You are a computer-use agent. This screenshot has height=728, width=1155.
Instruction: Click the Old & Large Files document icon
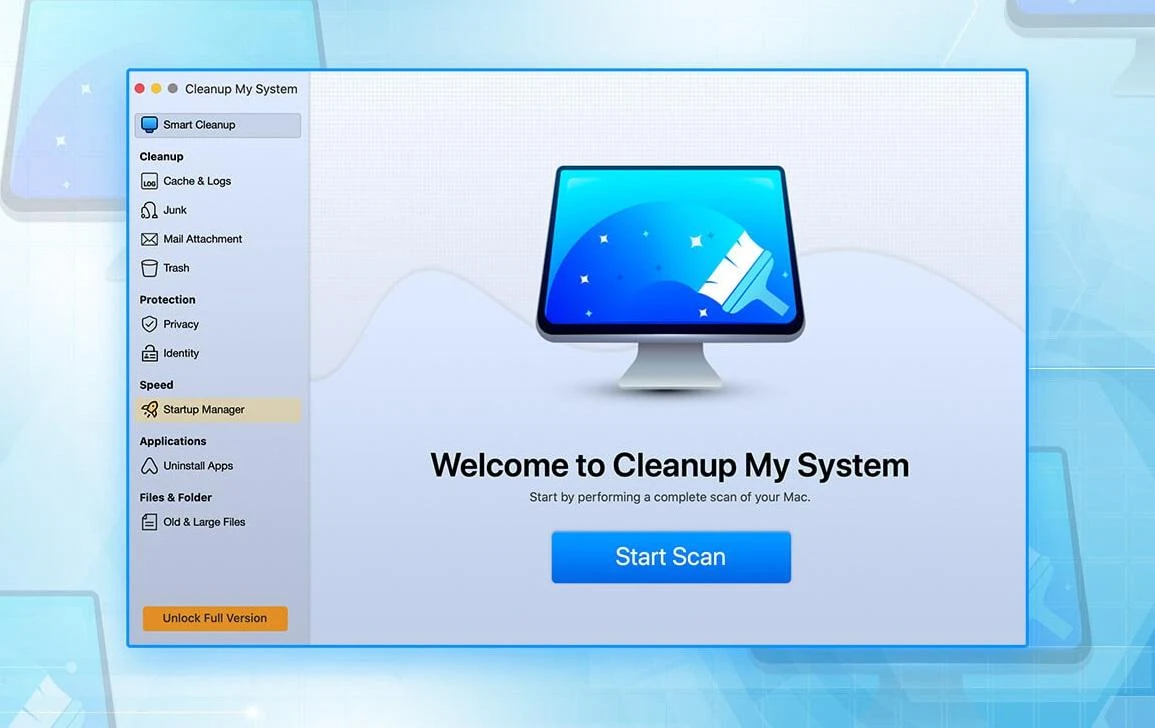[150, 522]
